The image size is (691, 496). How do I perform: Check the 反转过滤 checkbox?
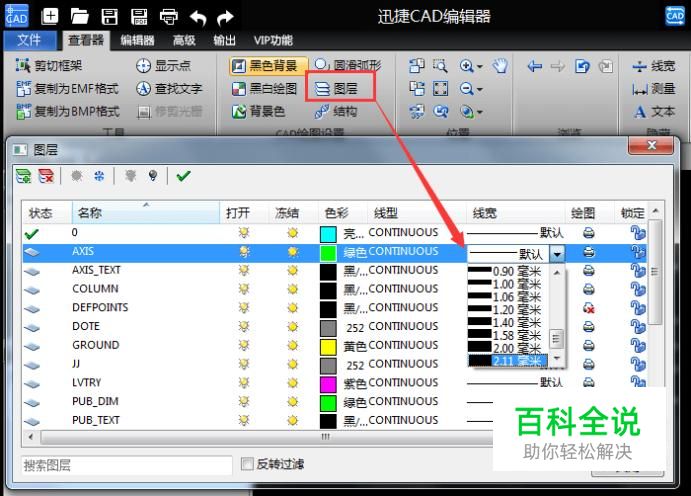(x=247, y=464)
